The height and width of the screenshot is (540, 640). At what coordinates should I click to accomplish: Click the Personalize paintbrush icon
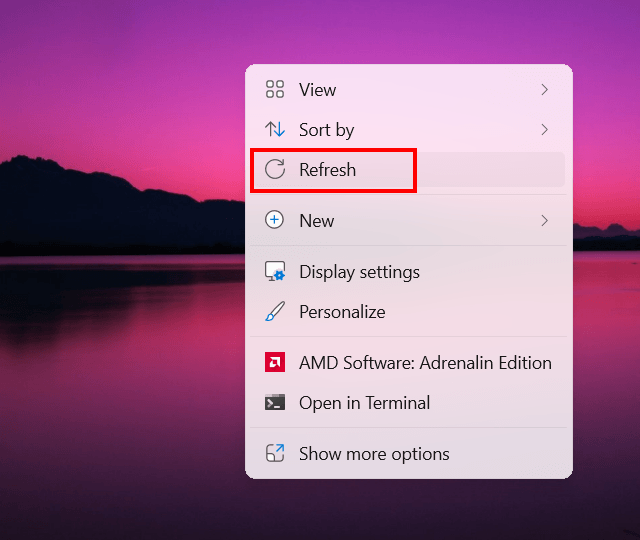[275, 312]
